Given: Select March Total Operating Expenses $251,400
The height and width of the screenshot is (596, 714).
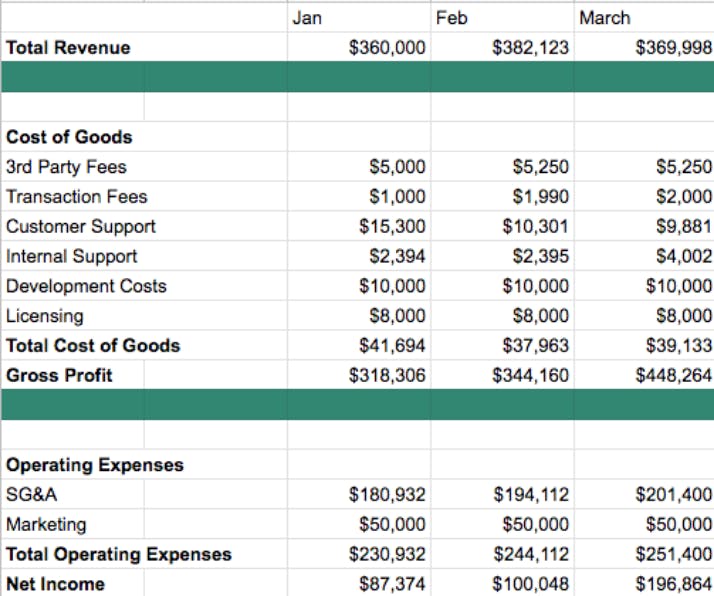Looking at the screenshot, I should (x=643, y=554).
